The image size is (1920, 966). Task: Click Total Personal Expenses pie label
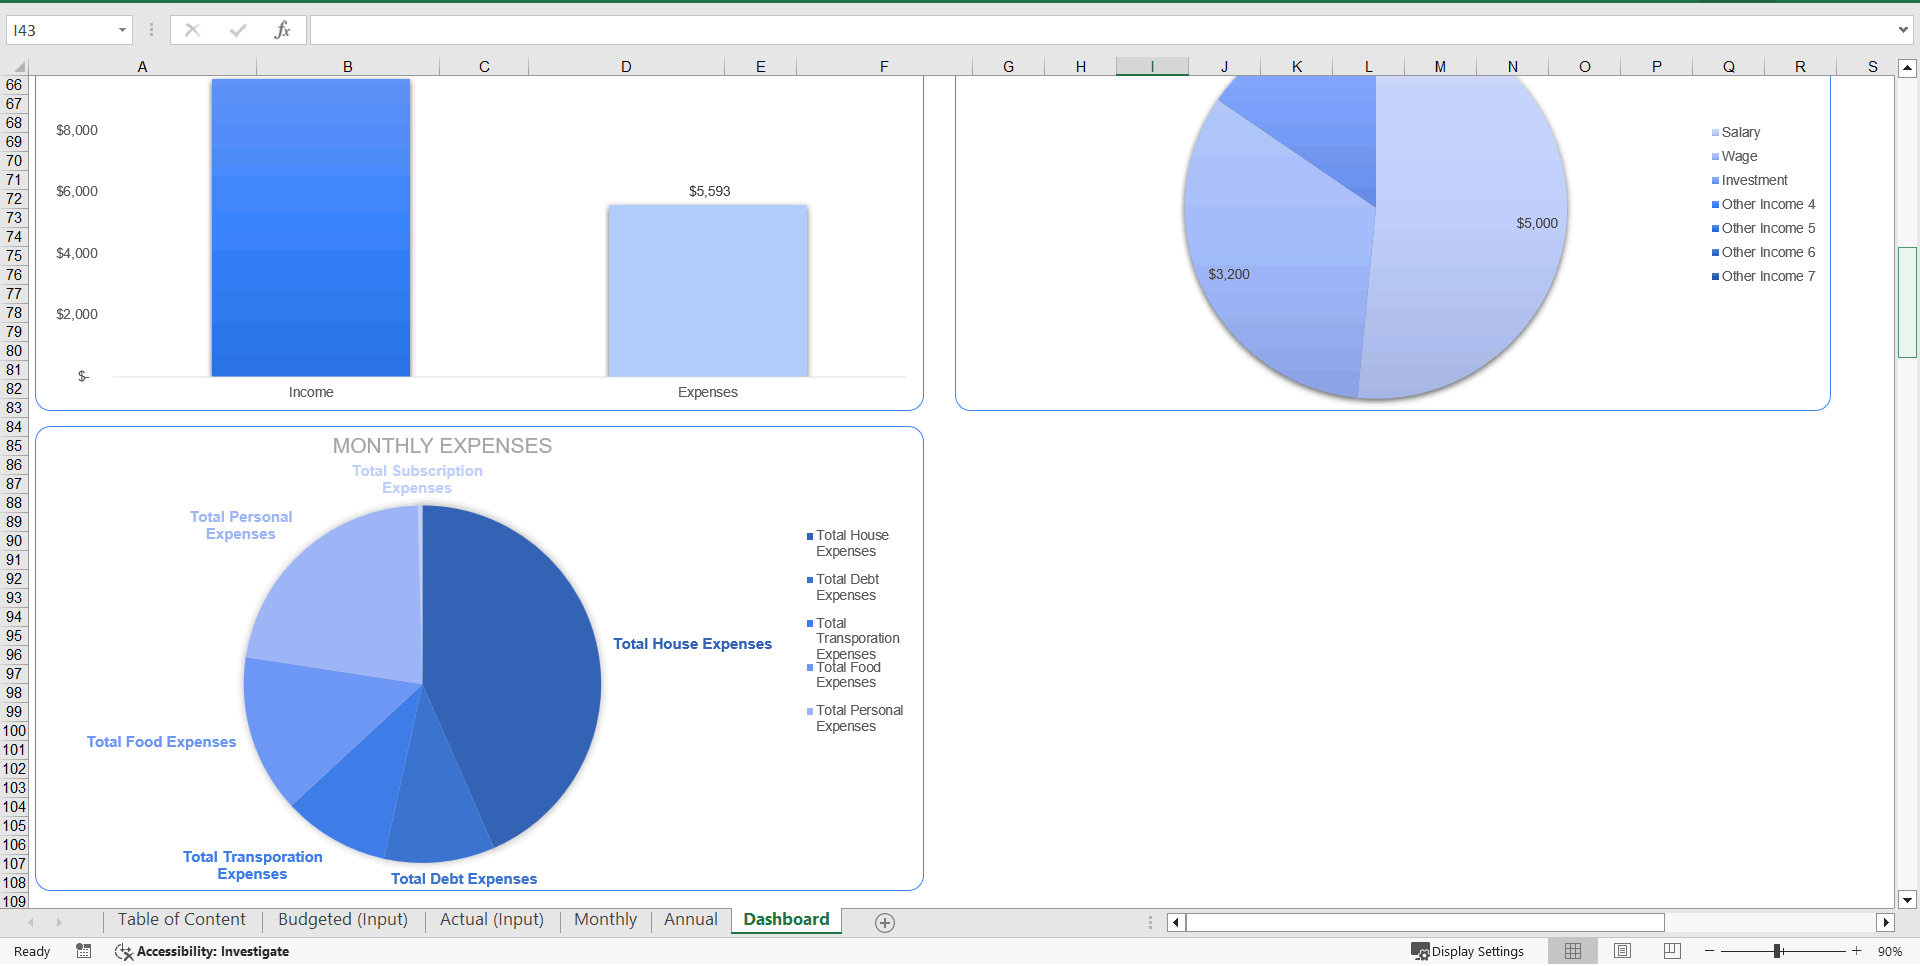tap(241, 525)
